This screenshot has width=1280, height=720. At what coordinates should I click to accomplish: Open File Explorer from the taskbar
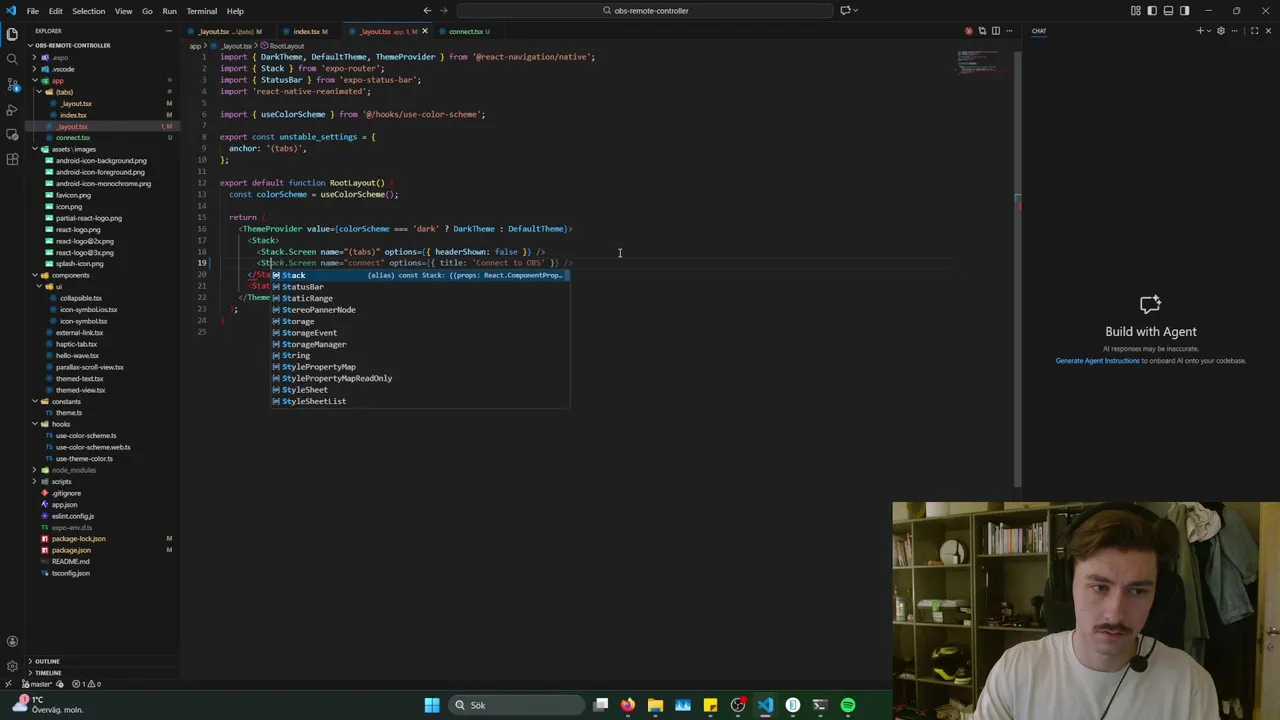tap(655, 705)
